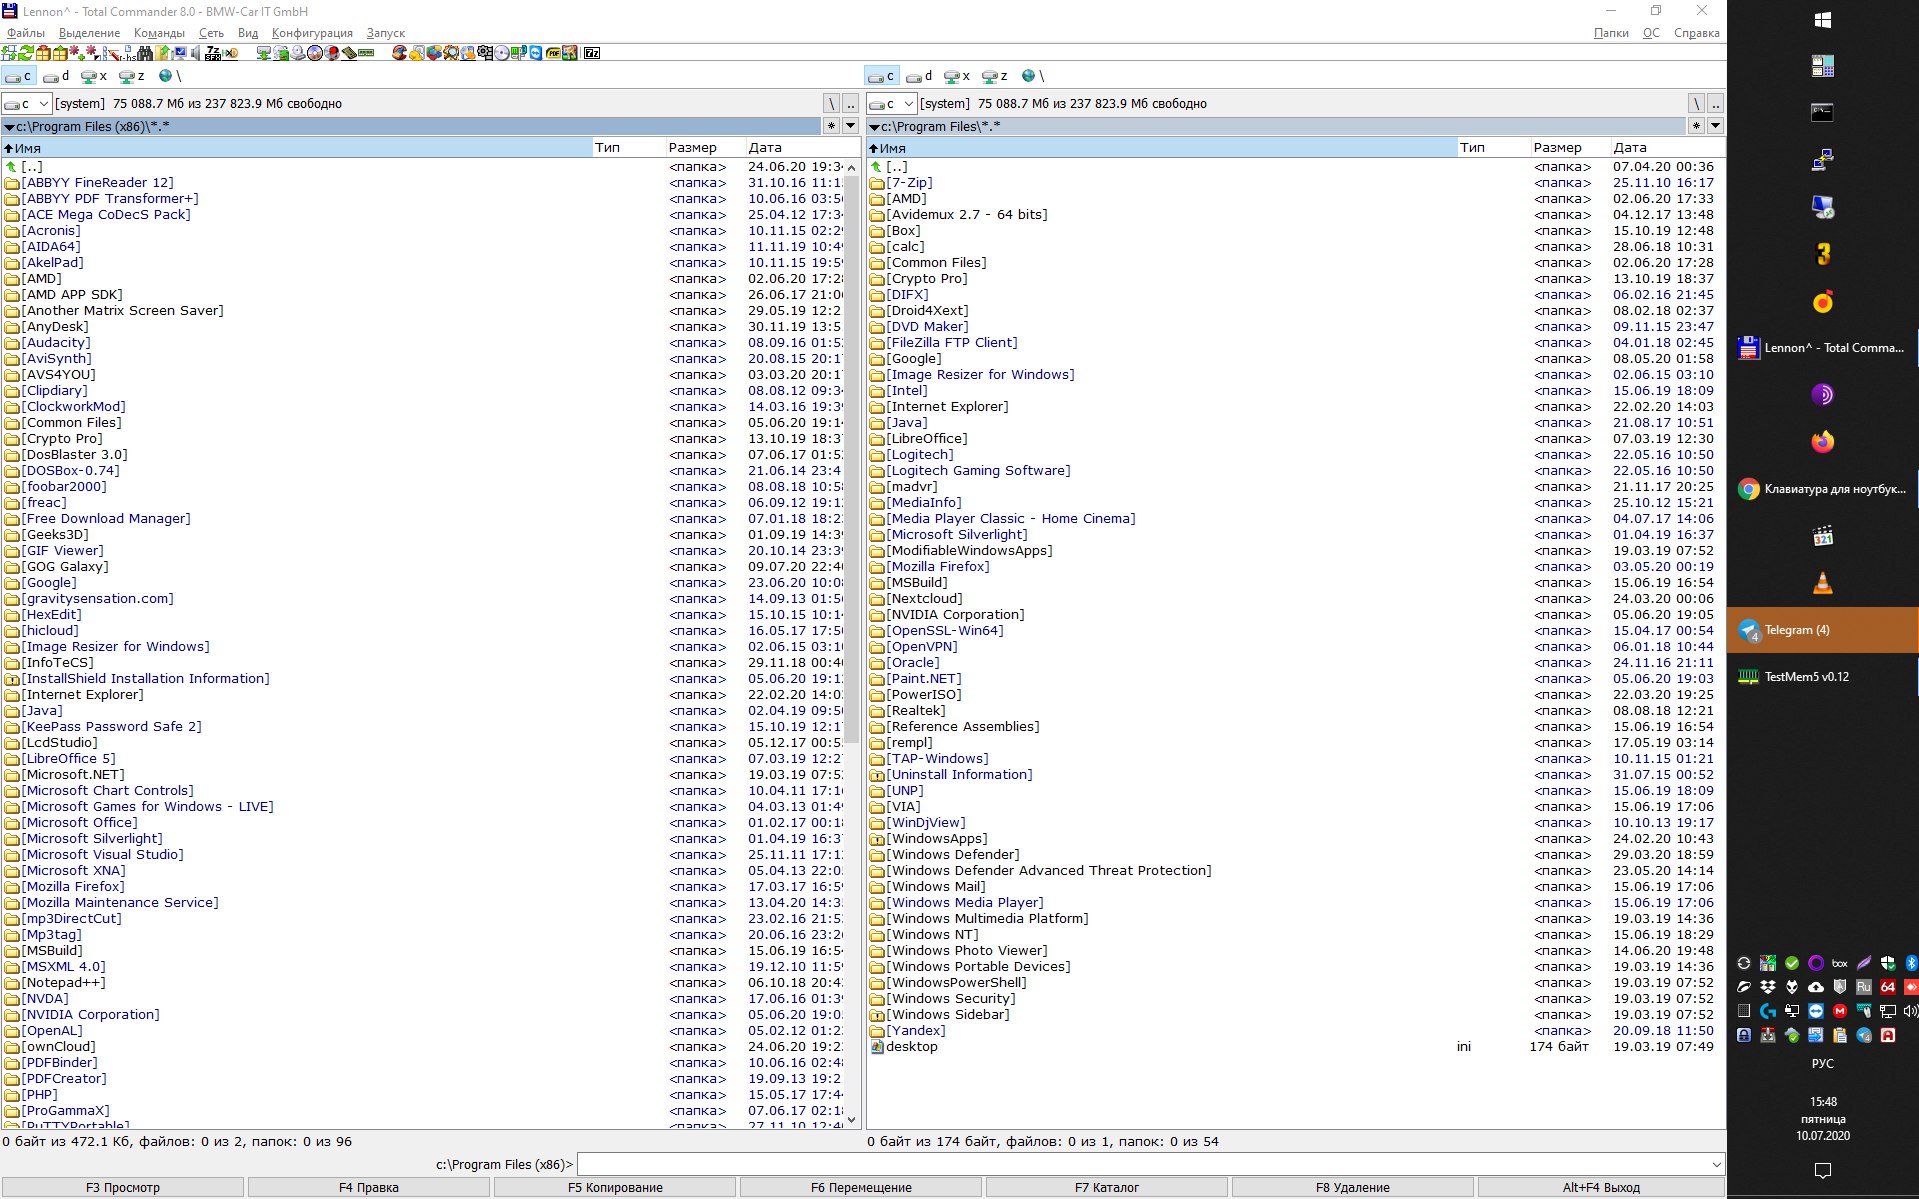Image resolution: width=1919 pixels, height=1199 pixels.
Task: Click the binoculars search icon in toolbar
Action: click(x=145, y=53)
